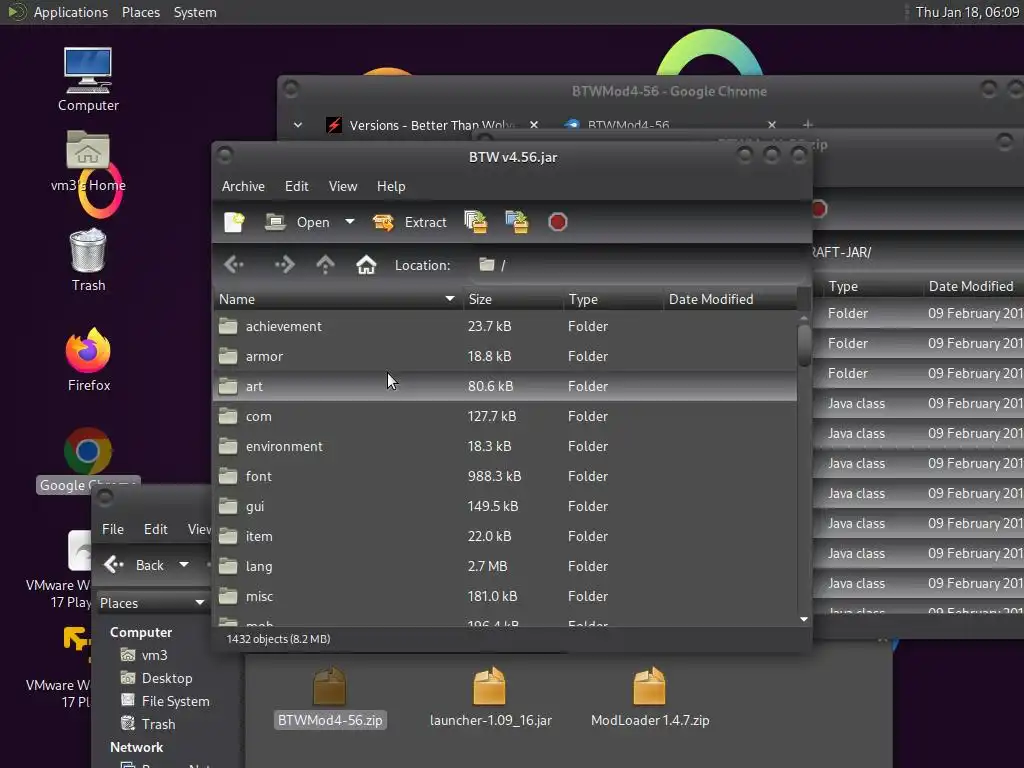Click the clock showing Thu Jan 18
Screen dimensions: 1024x768
(967, 12)
